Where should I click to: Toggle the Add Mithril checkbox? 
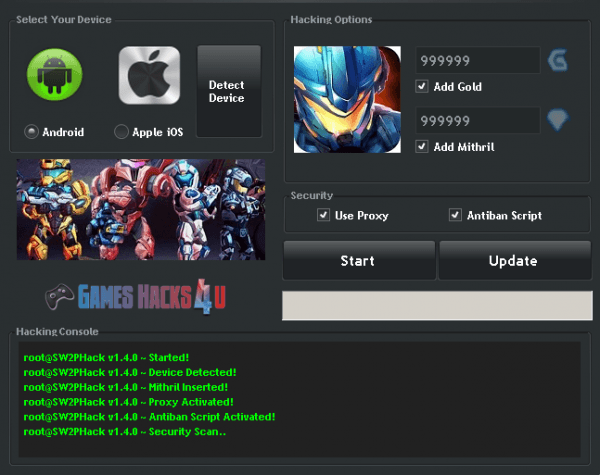422,147
